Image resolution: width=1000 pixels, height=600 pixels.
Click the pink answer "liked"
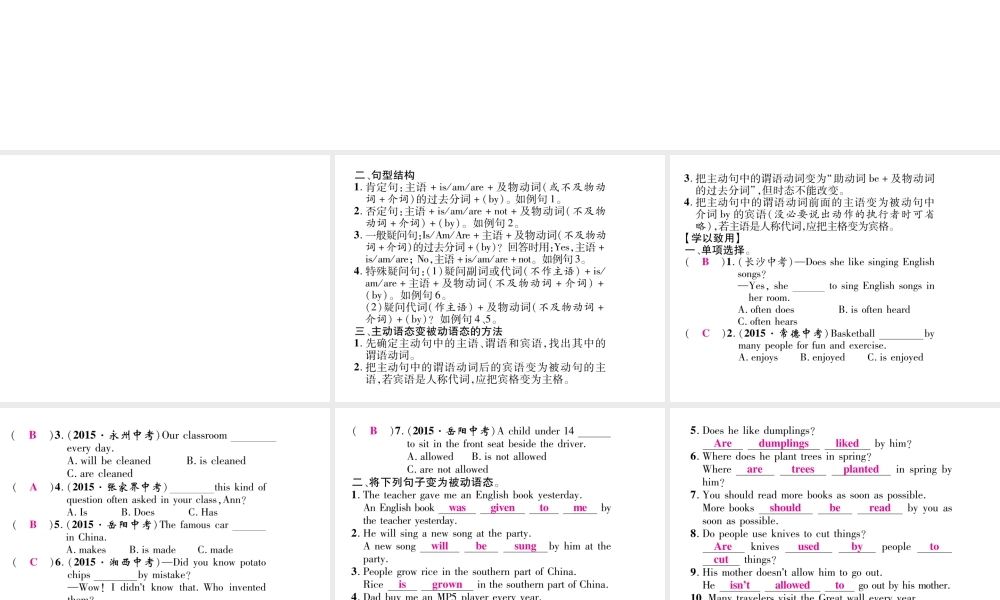coord(847,443)
